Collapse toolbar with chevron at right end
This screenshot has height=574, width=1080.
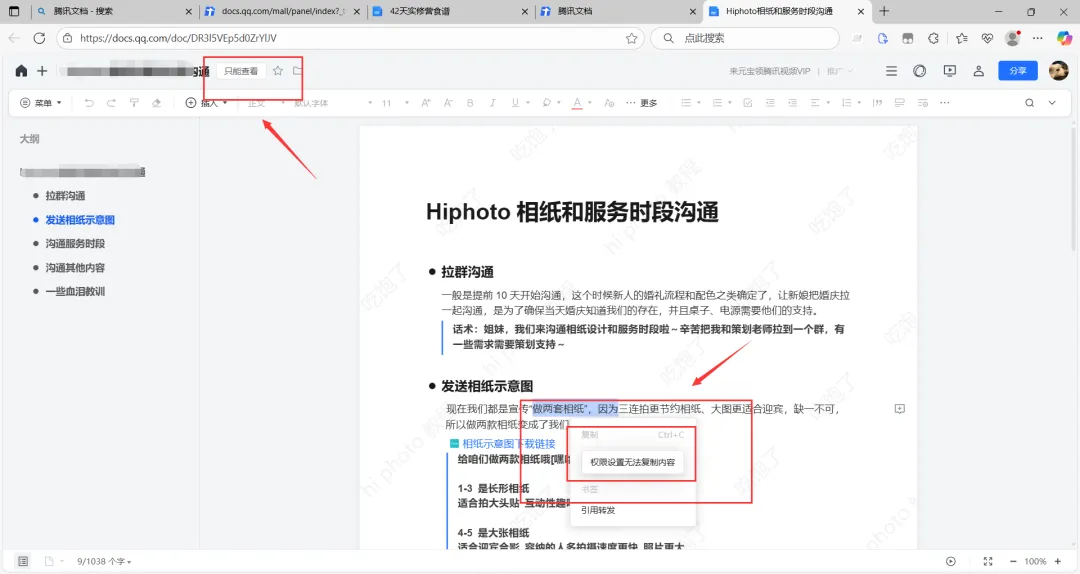coord(1052,103)
